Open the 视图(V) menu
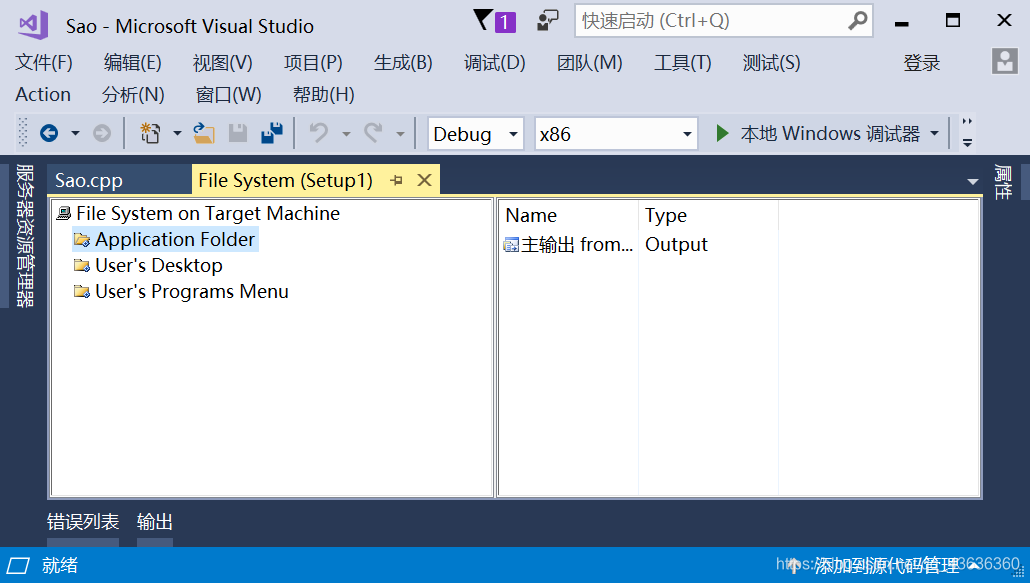Screen dimensions: 1030x583 click(x=223, y=63)
